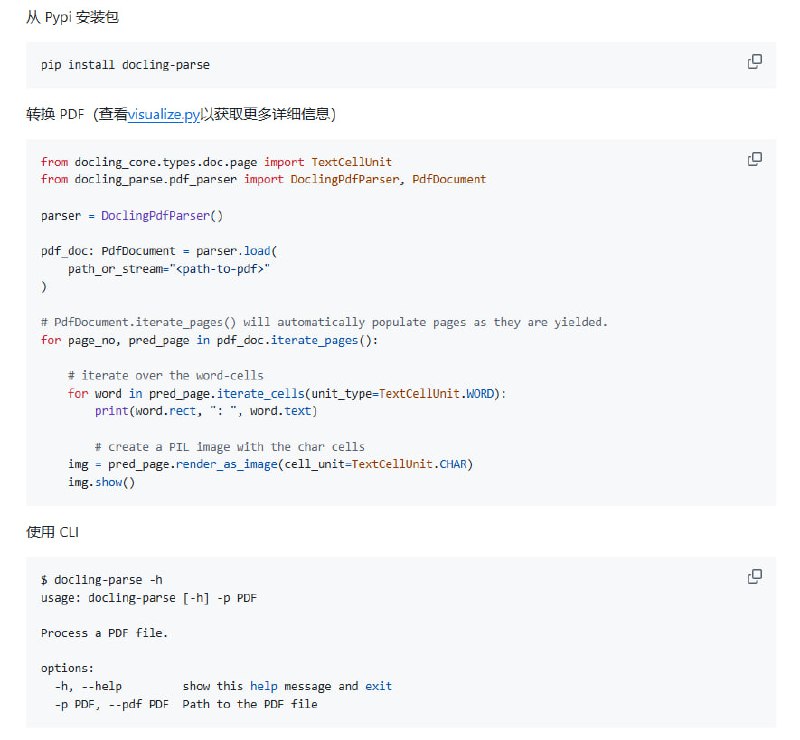This screenshot has height=740, width=800.
Task: Click the 'img.show()' line in code
Action: [x=101, y=482]
